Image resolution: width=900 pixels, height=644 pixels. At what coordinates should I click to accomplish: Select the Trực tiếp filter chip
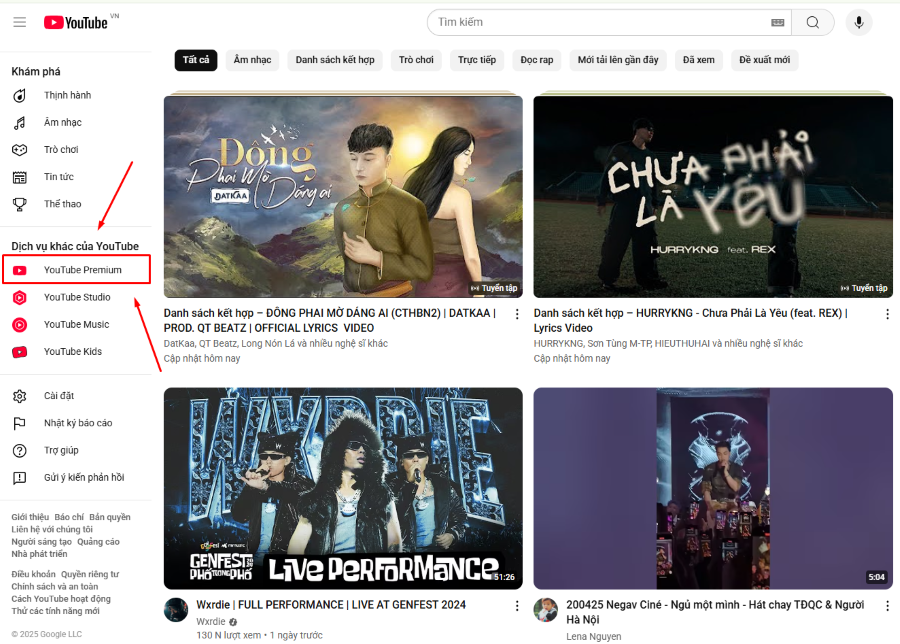(x=476, y=60)
